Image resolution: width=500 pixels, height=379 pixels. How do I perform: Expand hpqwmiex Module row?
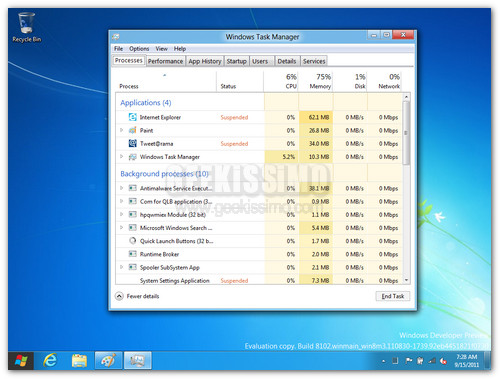pyautogui.click(x=122, y=214)
